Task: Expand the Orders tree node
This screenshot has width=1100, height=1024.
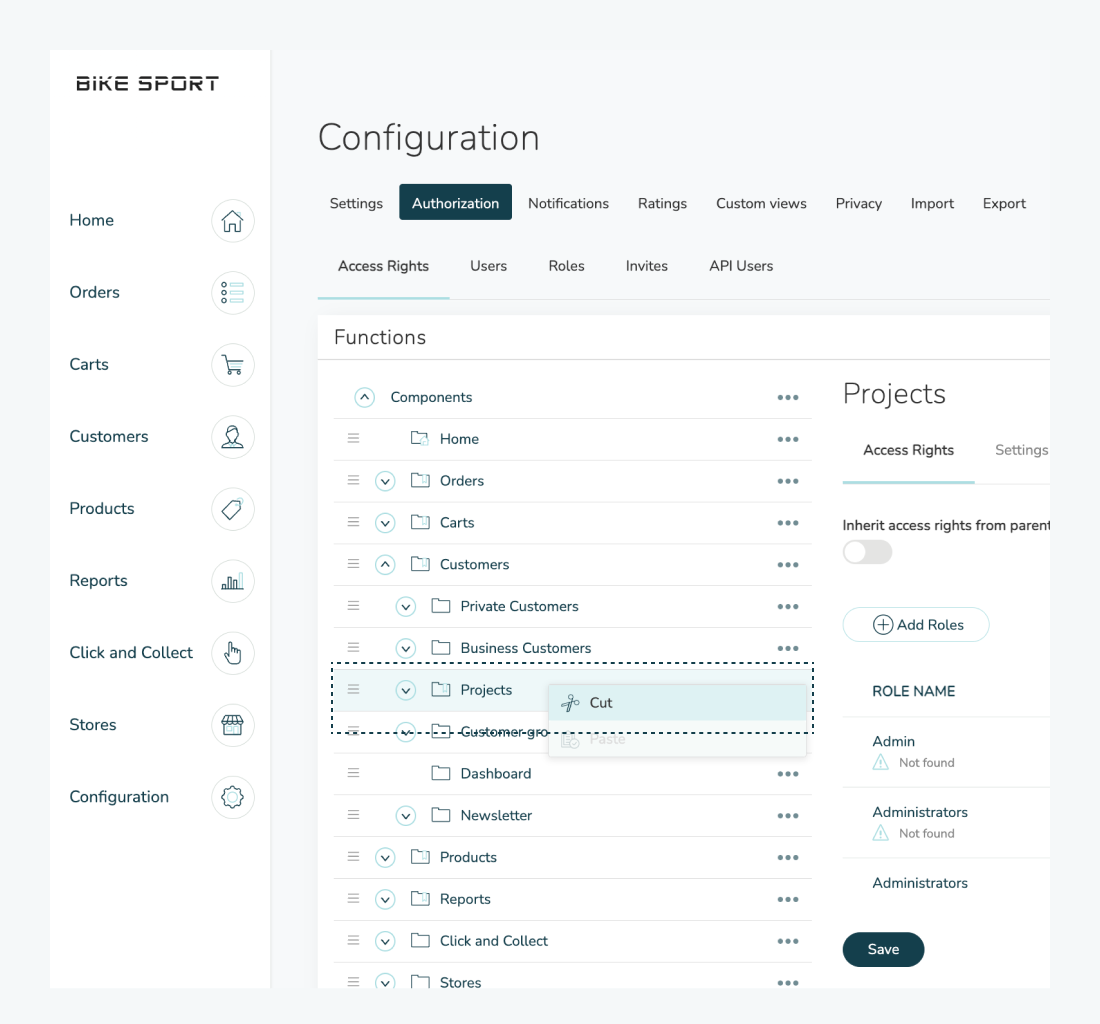Action: (x=385, y=481)
